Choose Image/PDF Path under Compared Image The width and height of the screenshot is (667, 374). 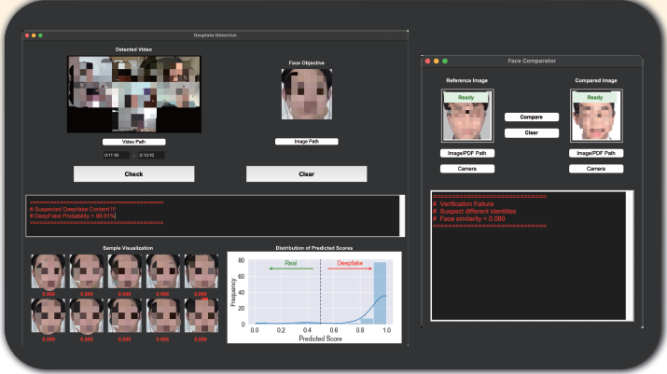pyautogui.click(x=596, y=153)
